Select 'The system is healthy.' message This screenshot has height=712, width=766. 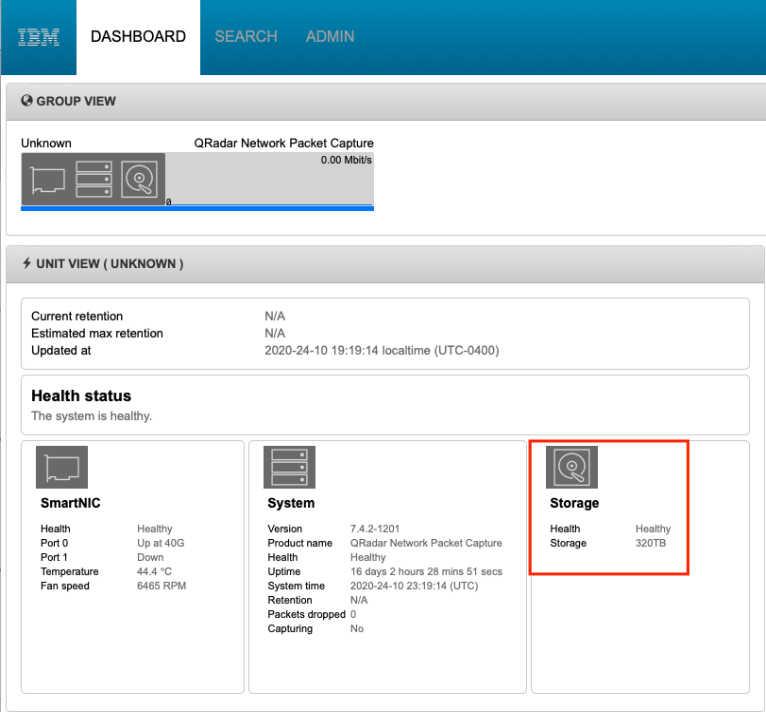(91, 416)
